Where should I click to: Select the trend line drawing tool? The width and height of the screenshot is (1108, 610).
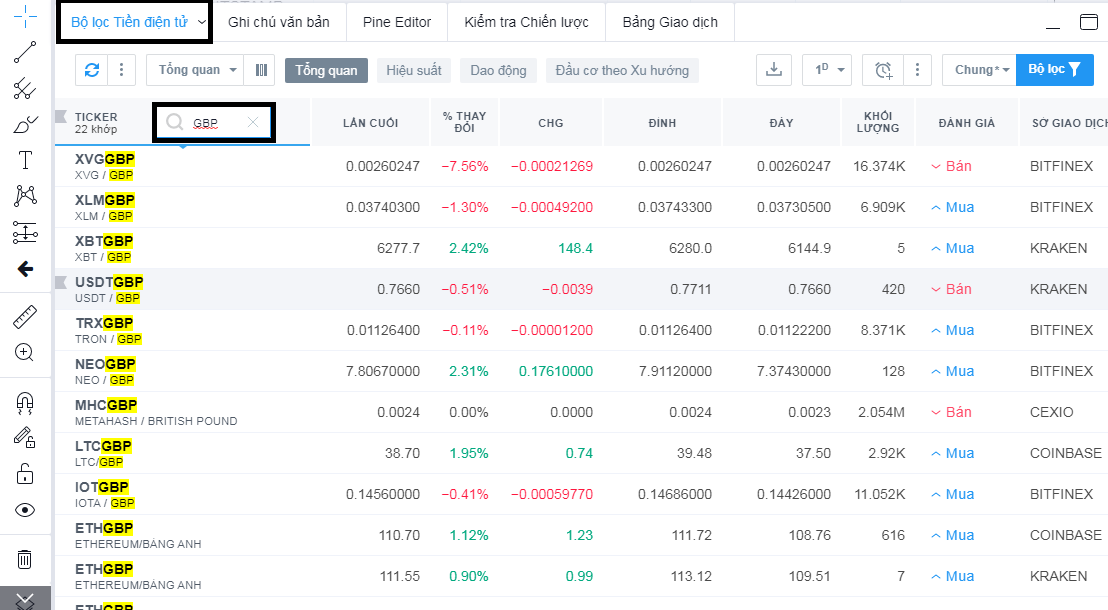pyautogui.click(x=25, y=53)
